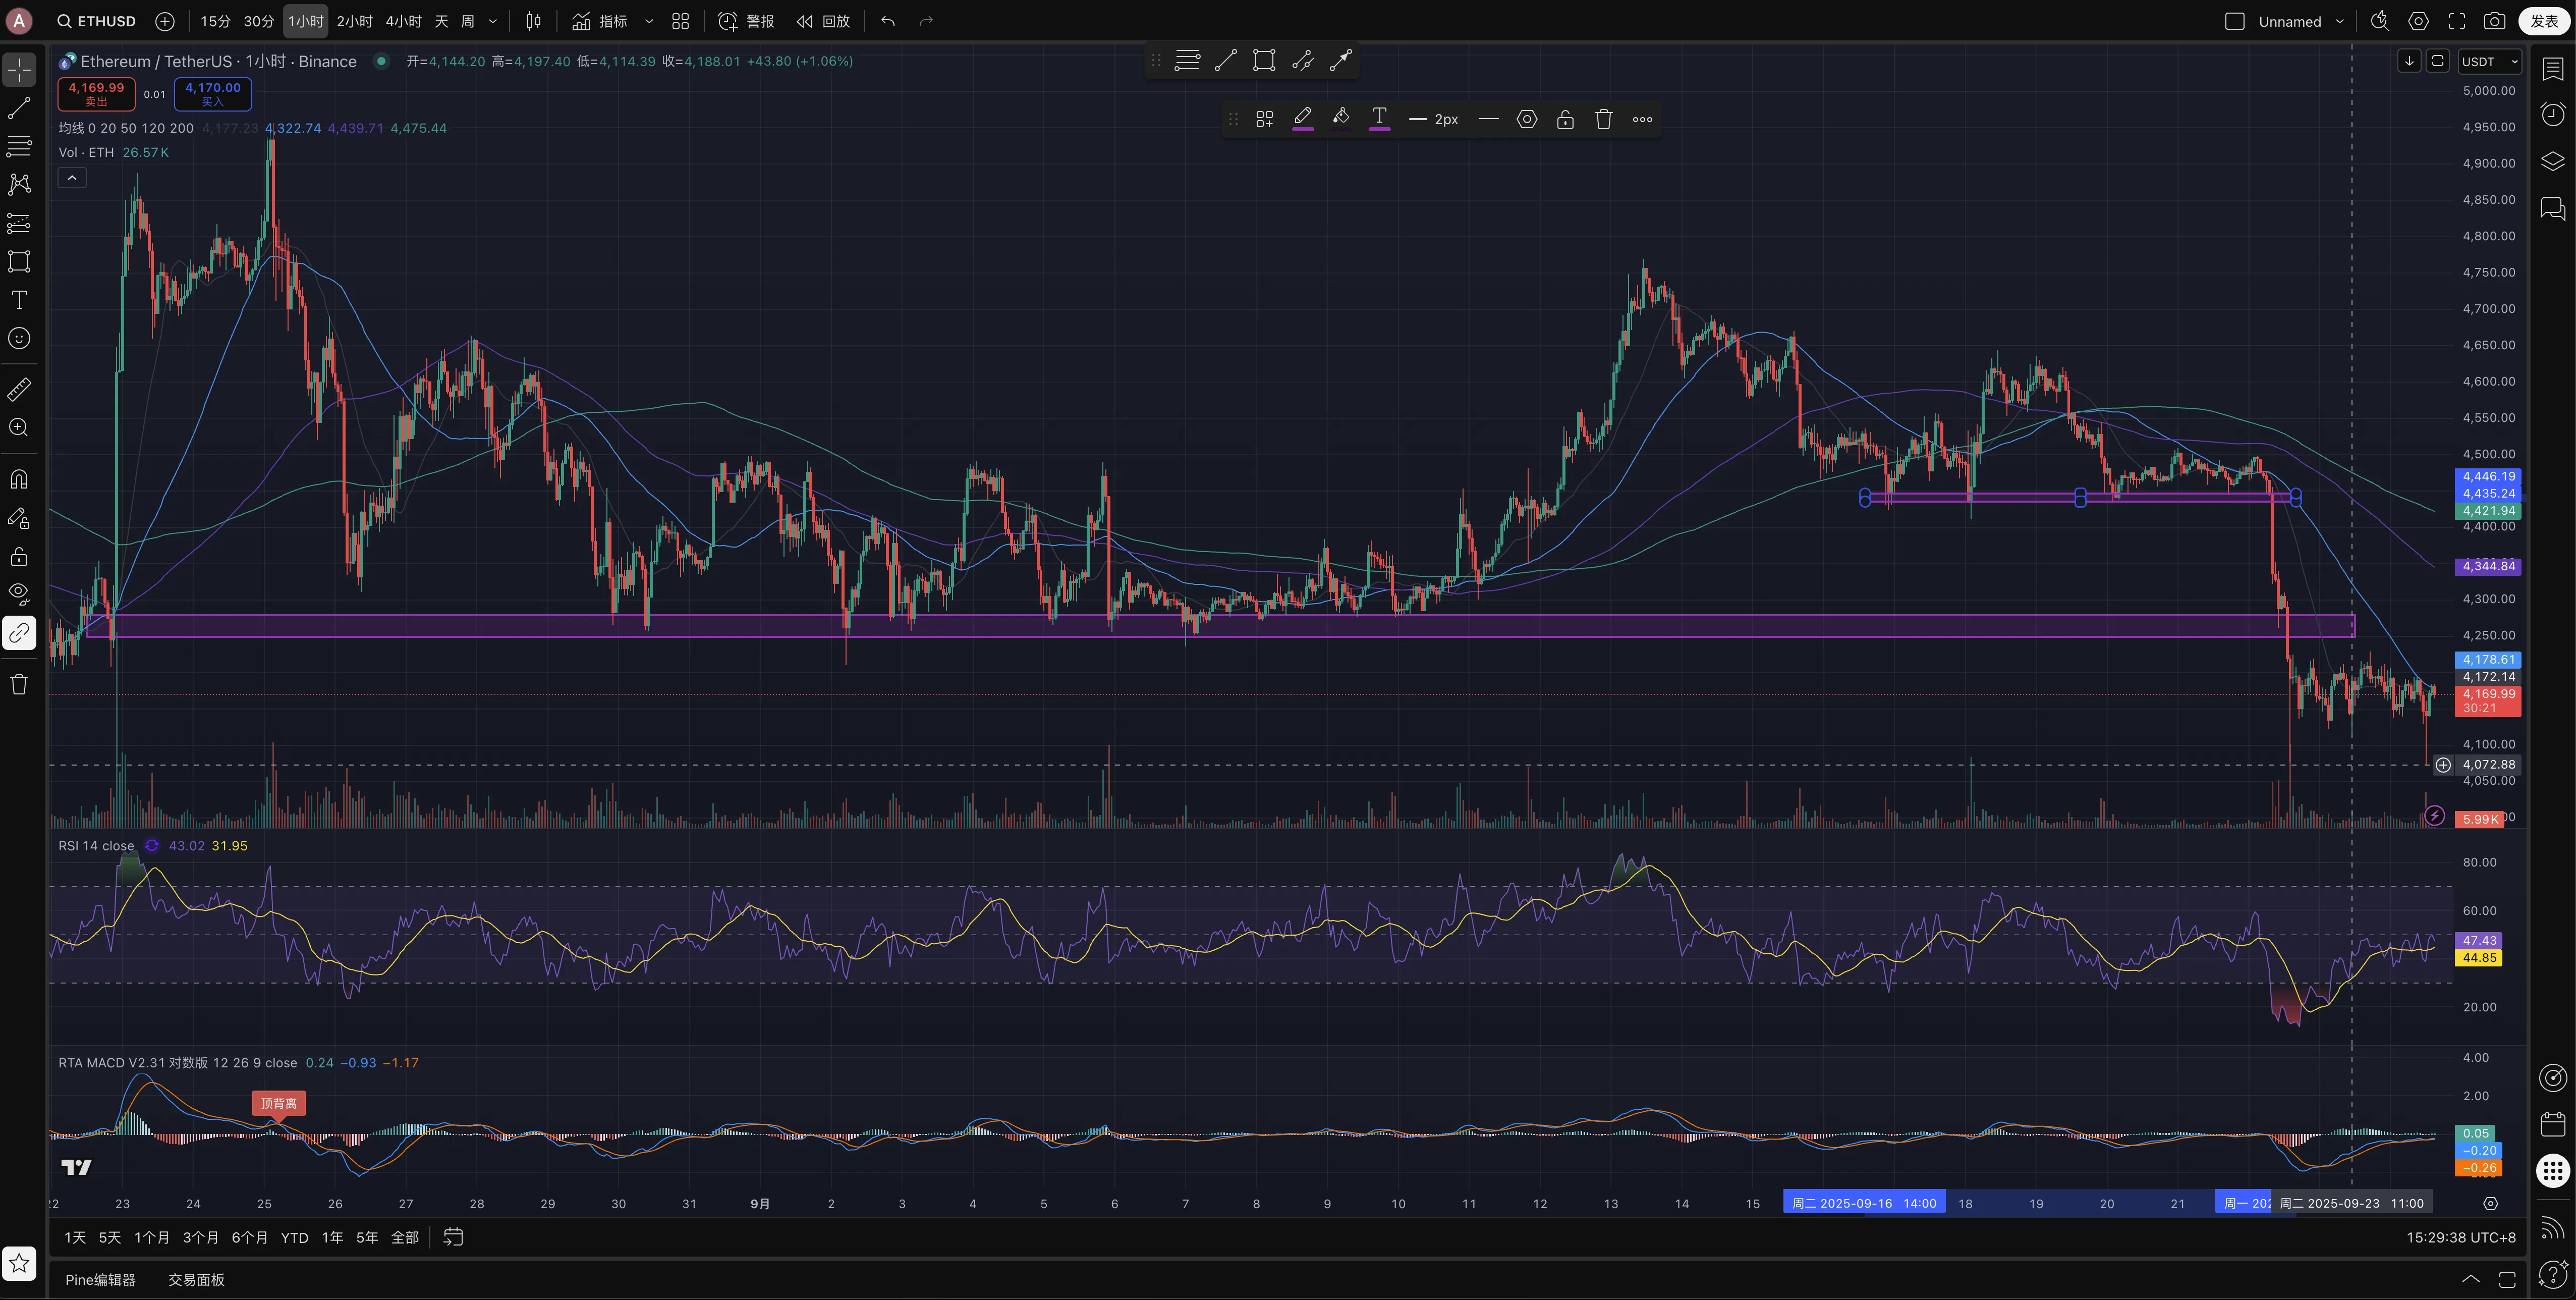2576x1300 pixels.
Task: Toggle lock all drawings padlock
Action: pos(19,557)
